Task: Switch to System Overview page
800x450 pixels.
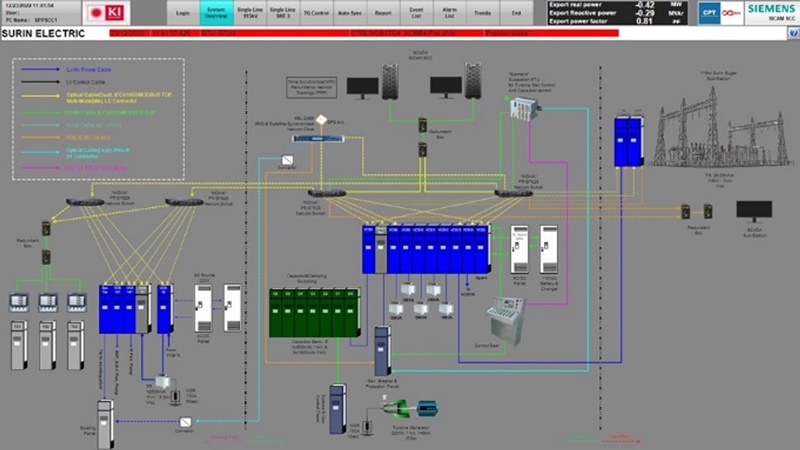Action: tap(215, 14)
